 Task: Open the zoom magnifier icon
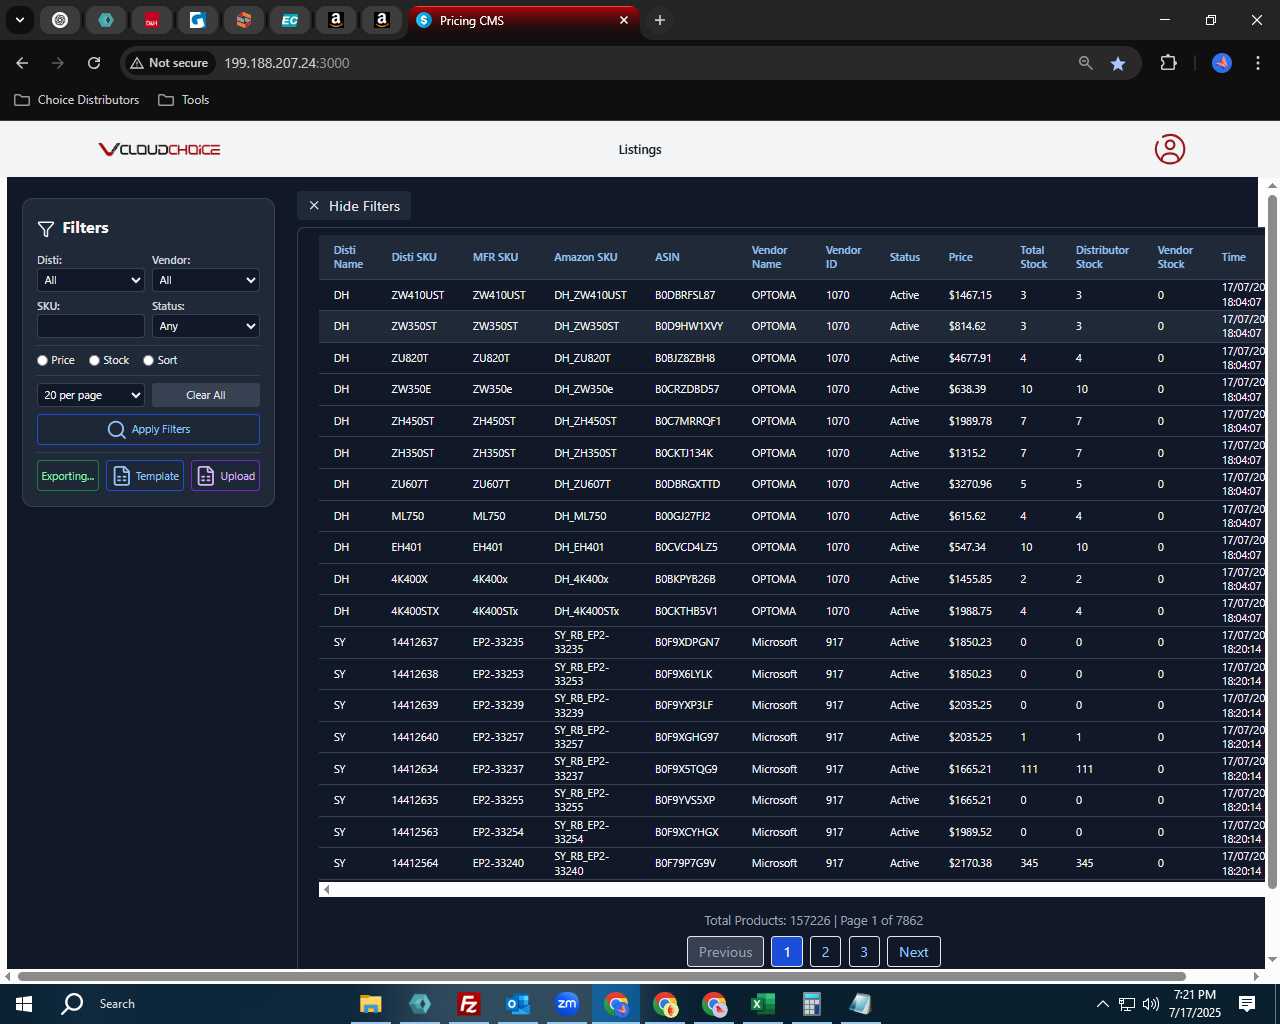tap(1086, 63)
